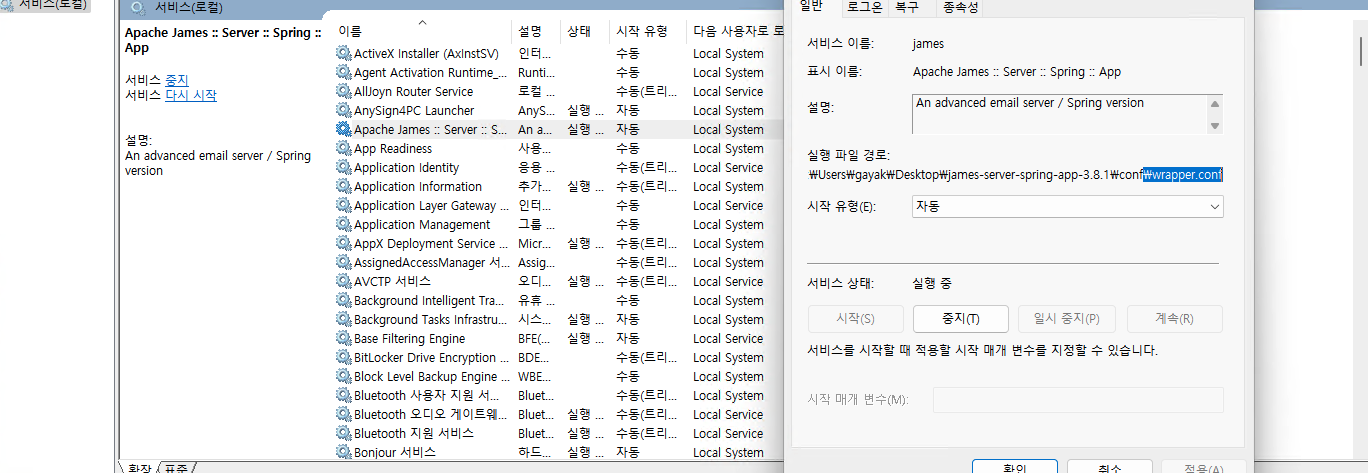The height and width of the screenshot is (473, 1368).
Task: Click the 서비스(로컬) header magnifier icon
Action: pyautogui.click(x=138, y=7)
